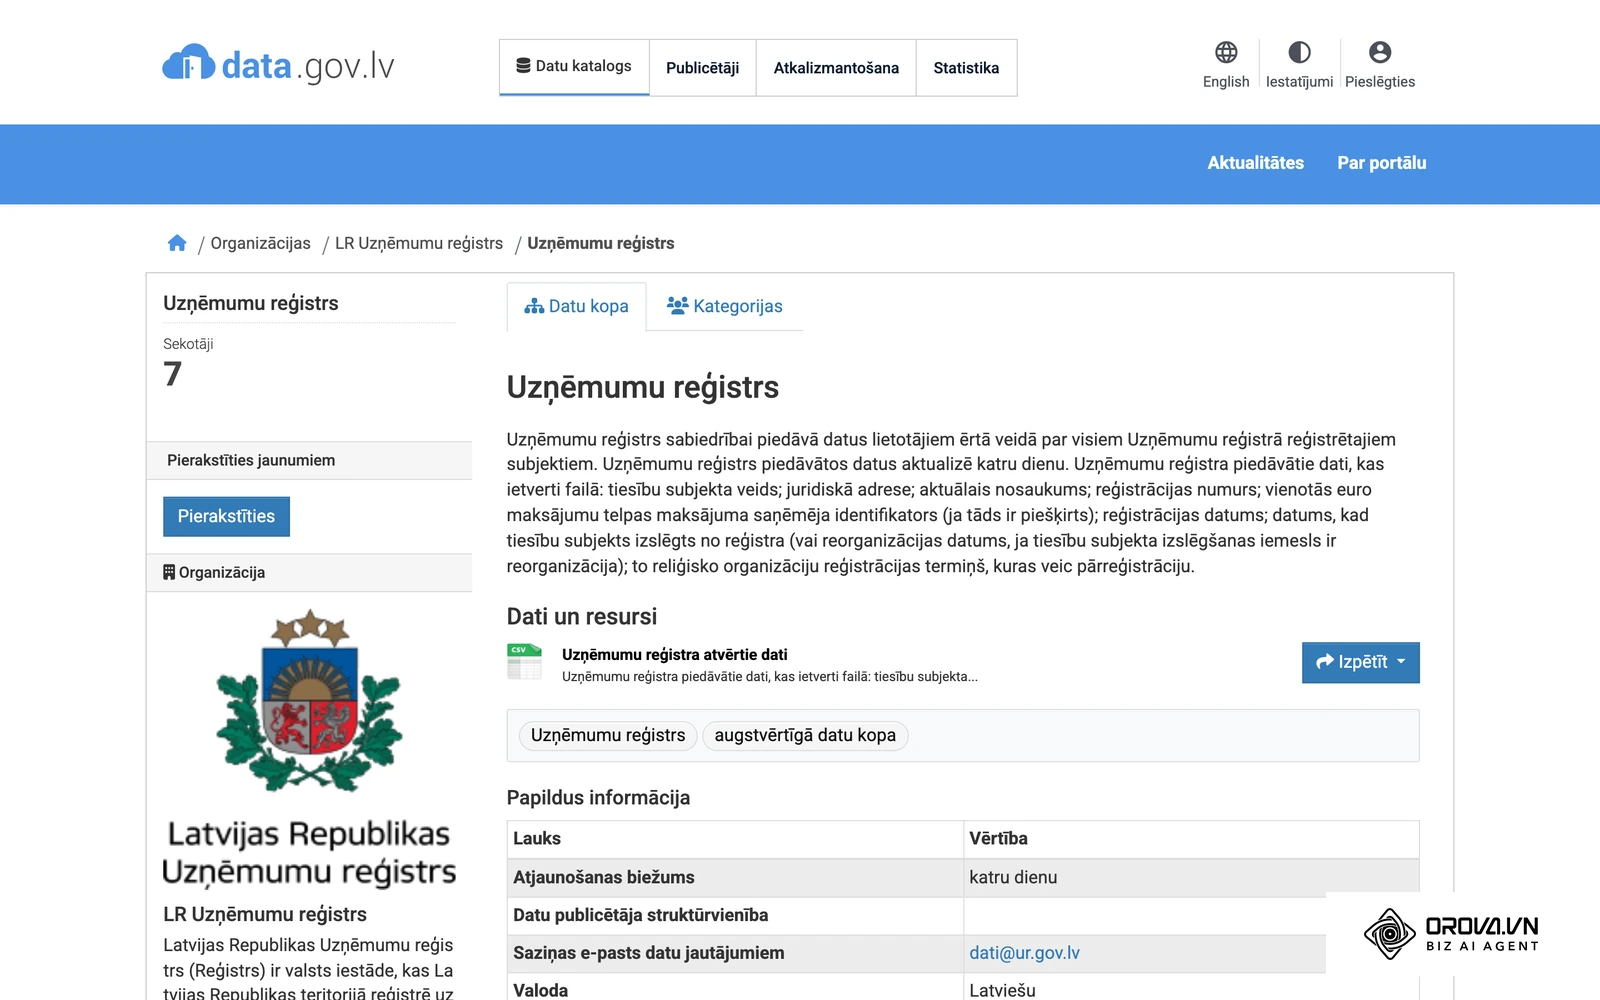1600x1000 pixels.
Task: Open Iestatījumi contrast settings icon
Action: point(1299,52)
